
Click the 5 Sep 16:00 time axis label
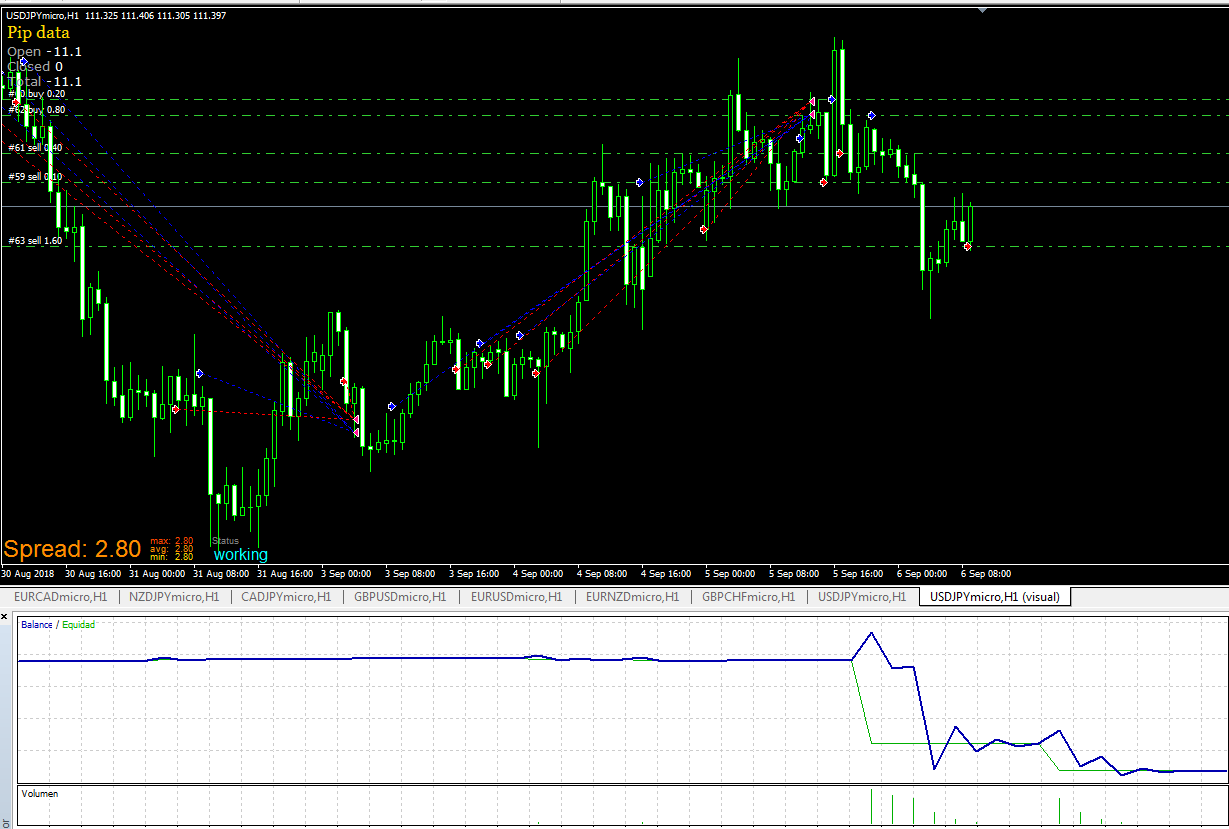(858, 574)
